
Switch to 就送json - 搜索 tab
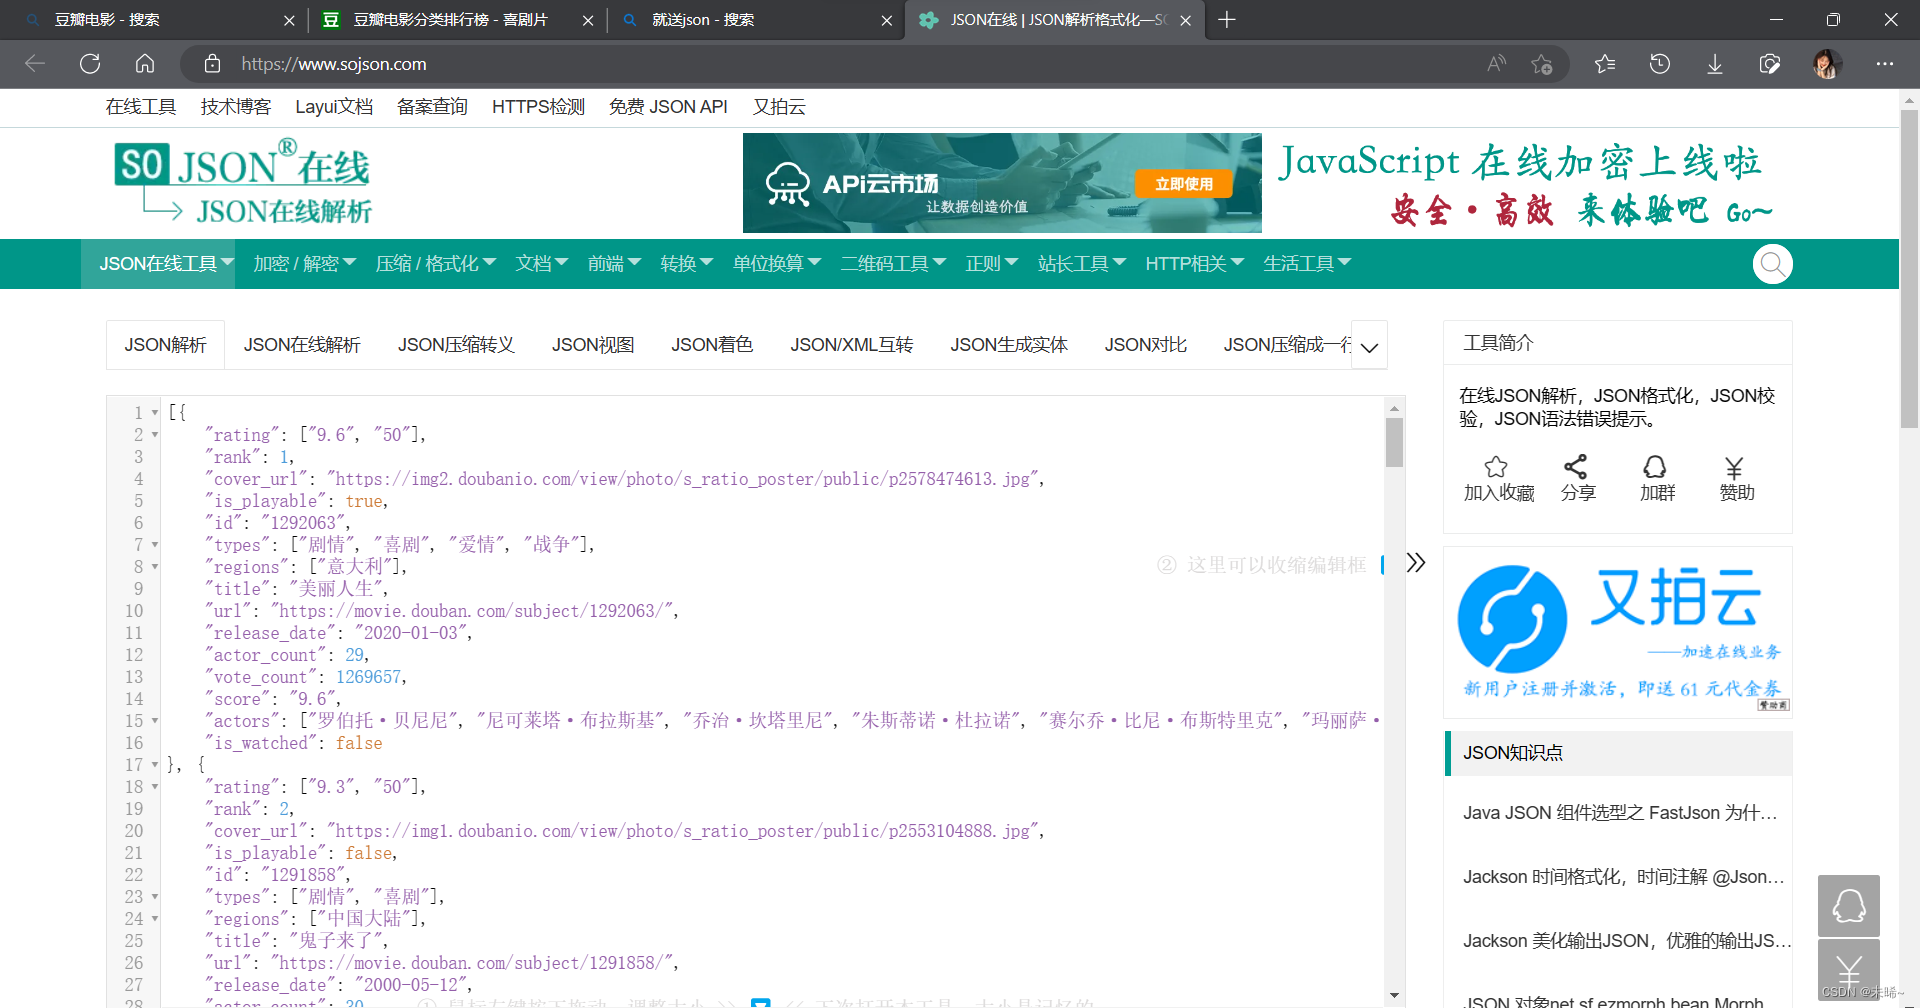point(750,20)
